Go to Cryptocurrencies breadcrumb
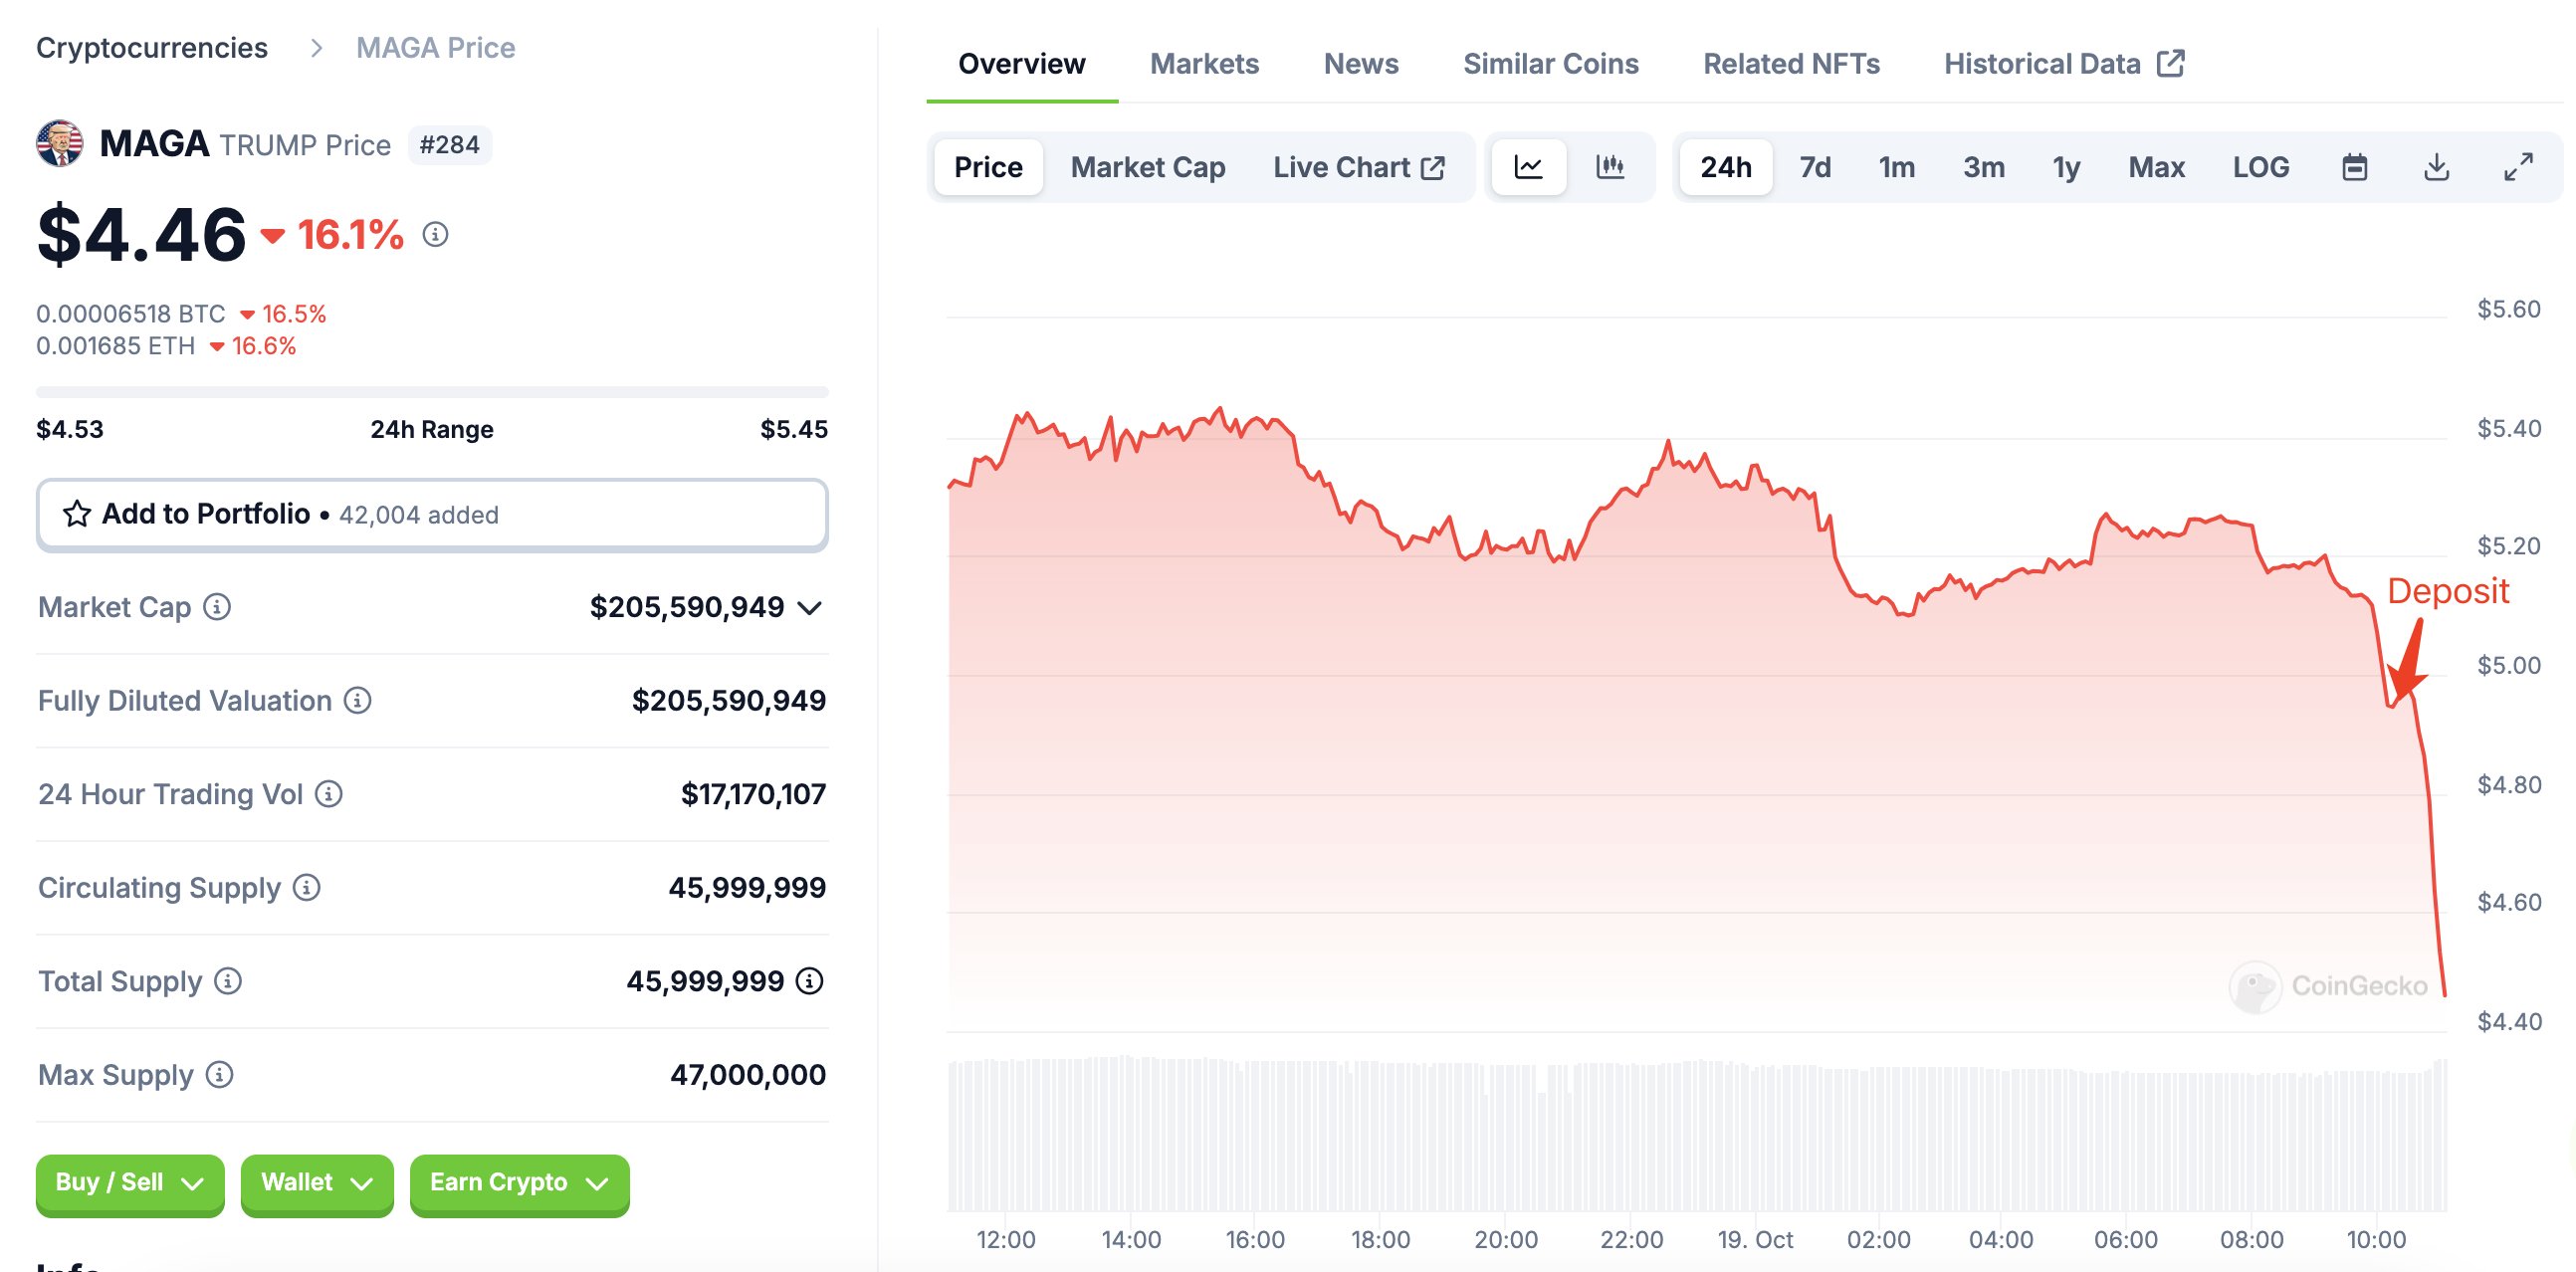The width and height of the screenshot is (2576, 1272). (x=152, y=48)
